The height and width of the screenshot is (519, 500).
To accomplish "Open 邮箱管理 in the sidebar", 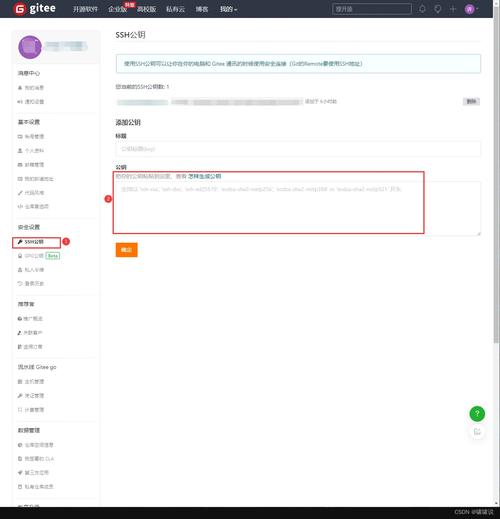I will tap(34, 165).
